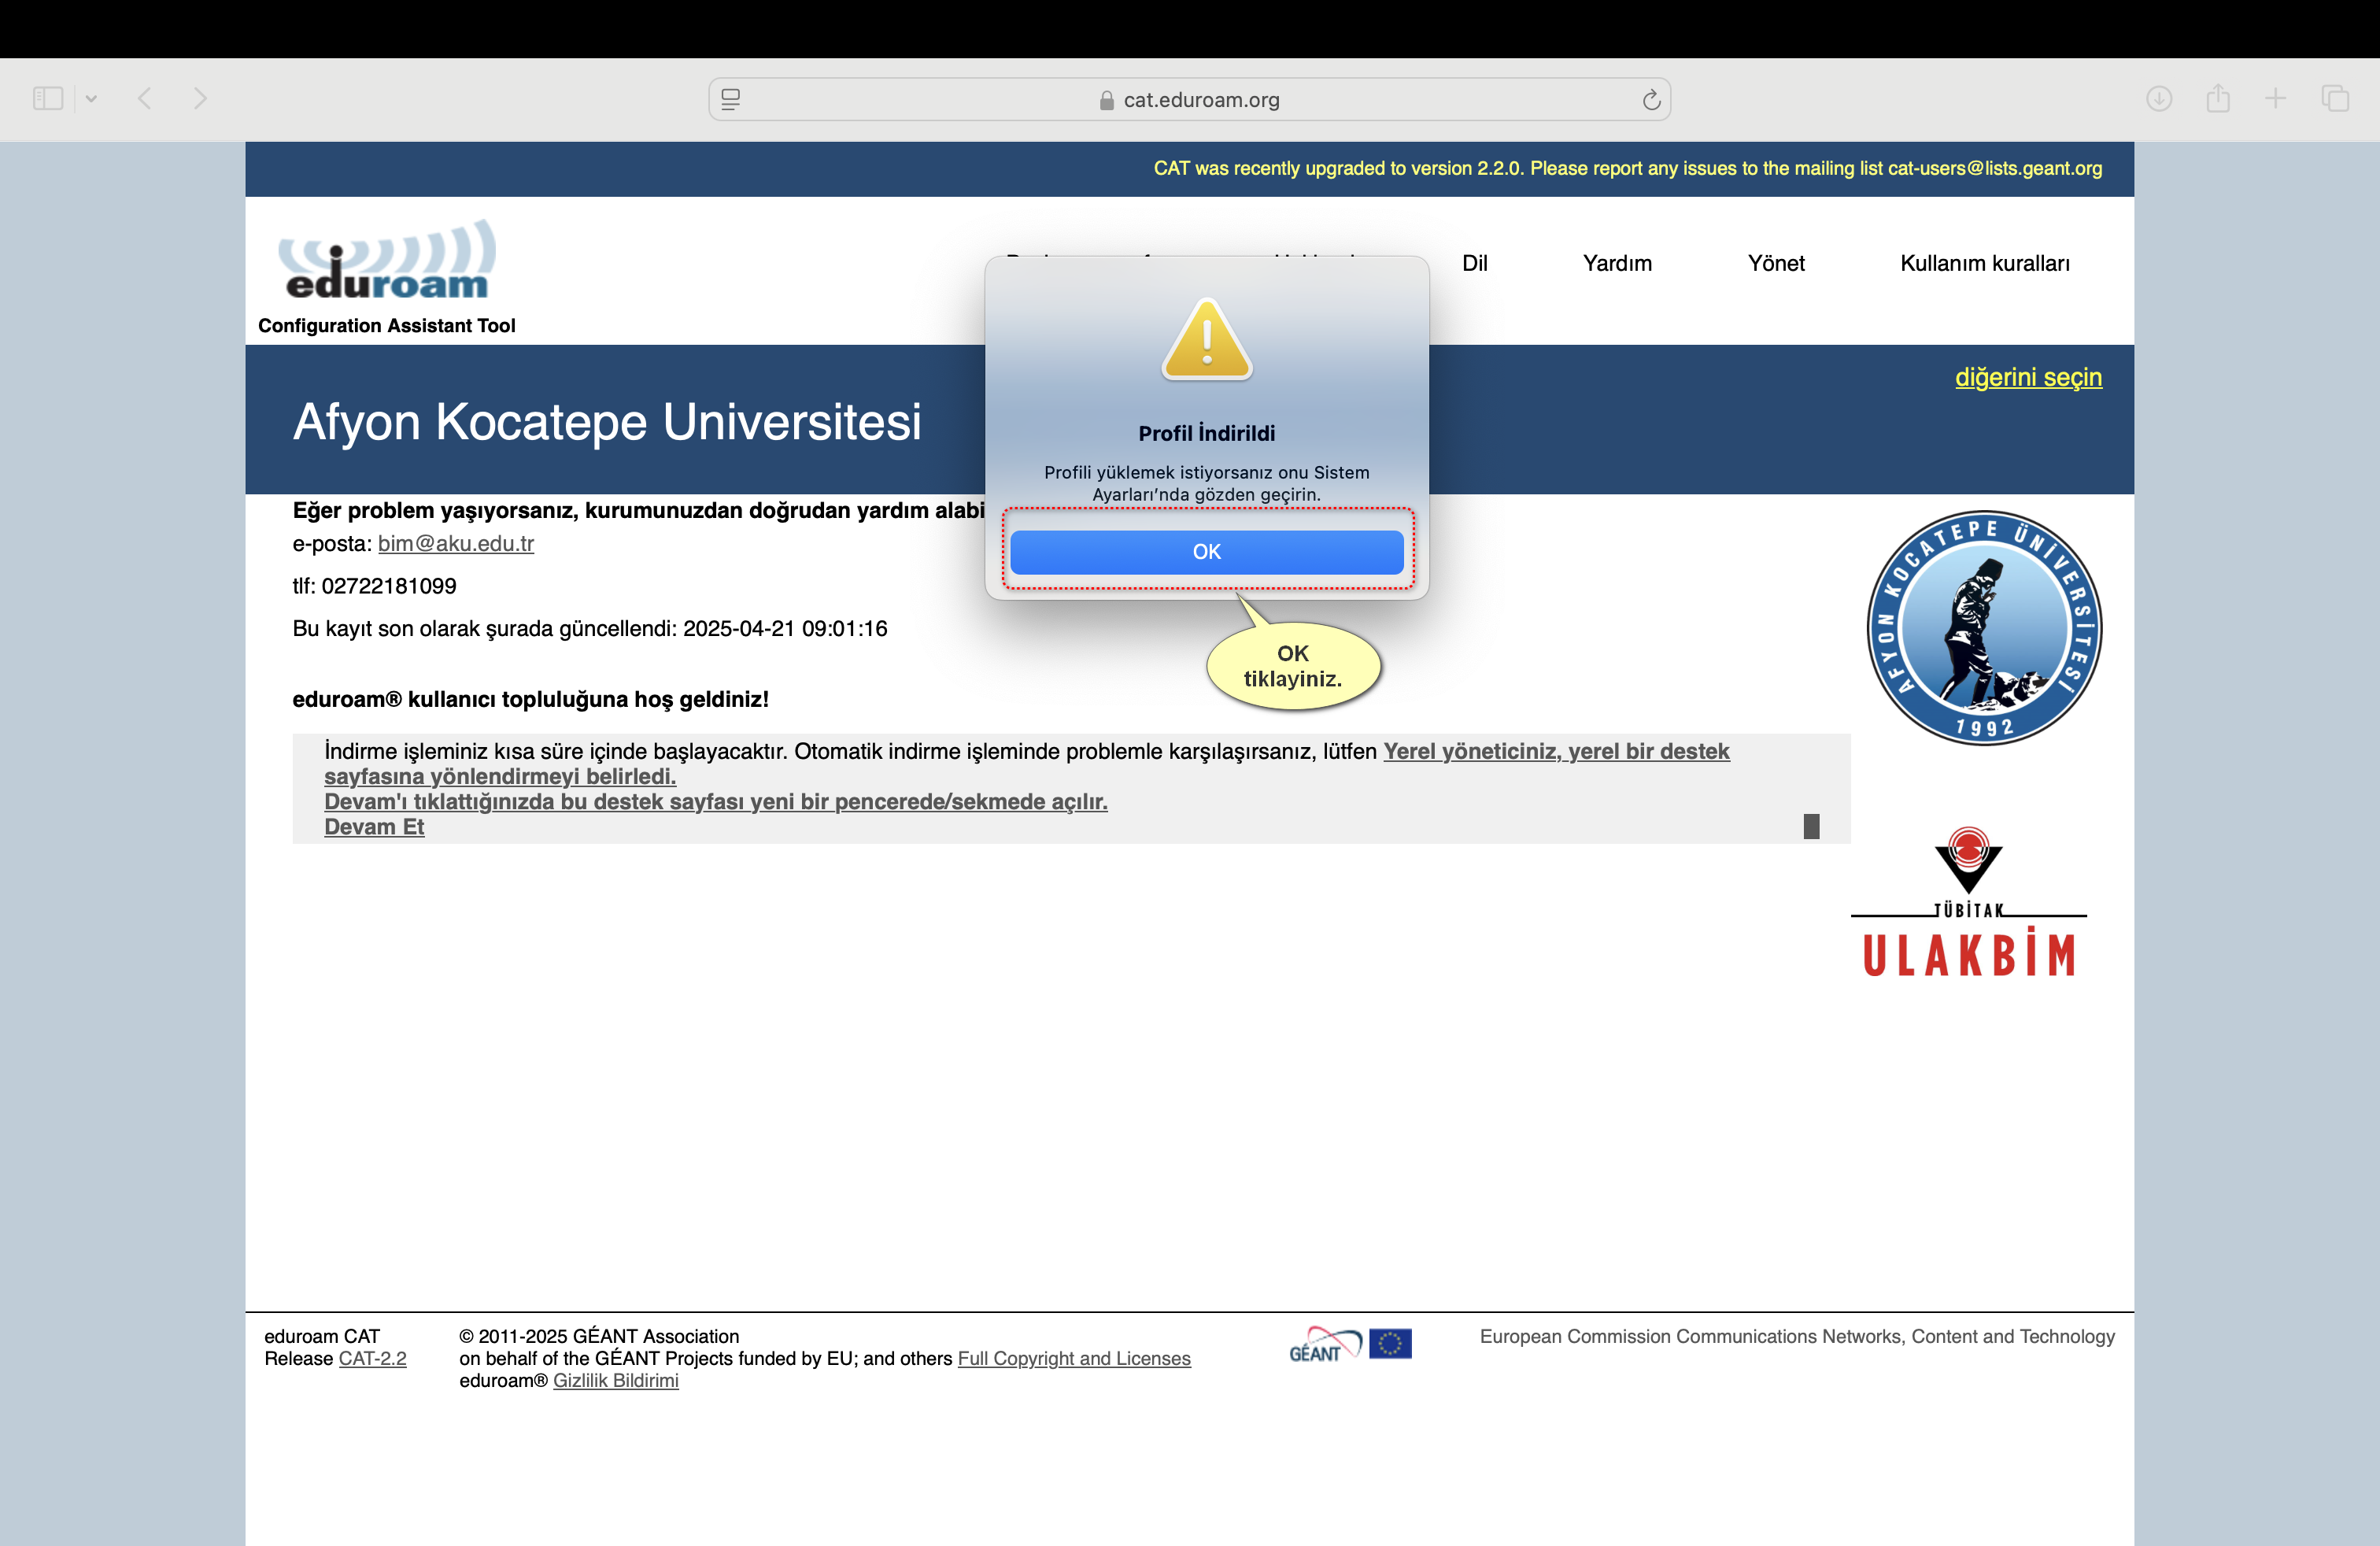The height and width of the screenshot is (1546, 2380).
Task: Click the Profil İndirildi dialog title
Action: point(1206,433)
